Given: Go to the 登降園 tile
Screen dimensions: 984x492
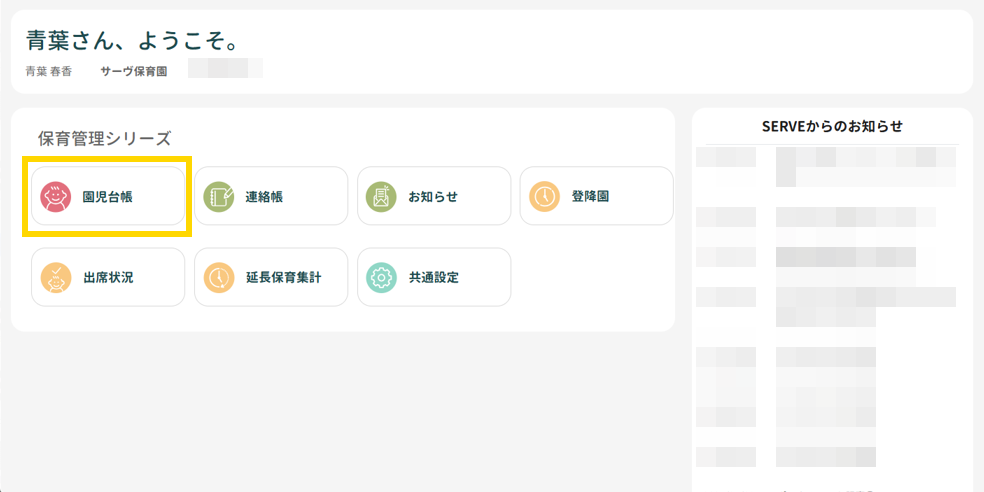Looking at the screenshot, I should 596,197.
